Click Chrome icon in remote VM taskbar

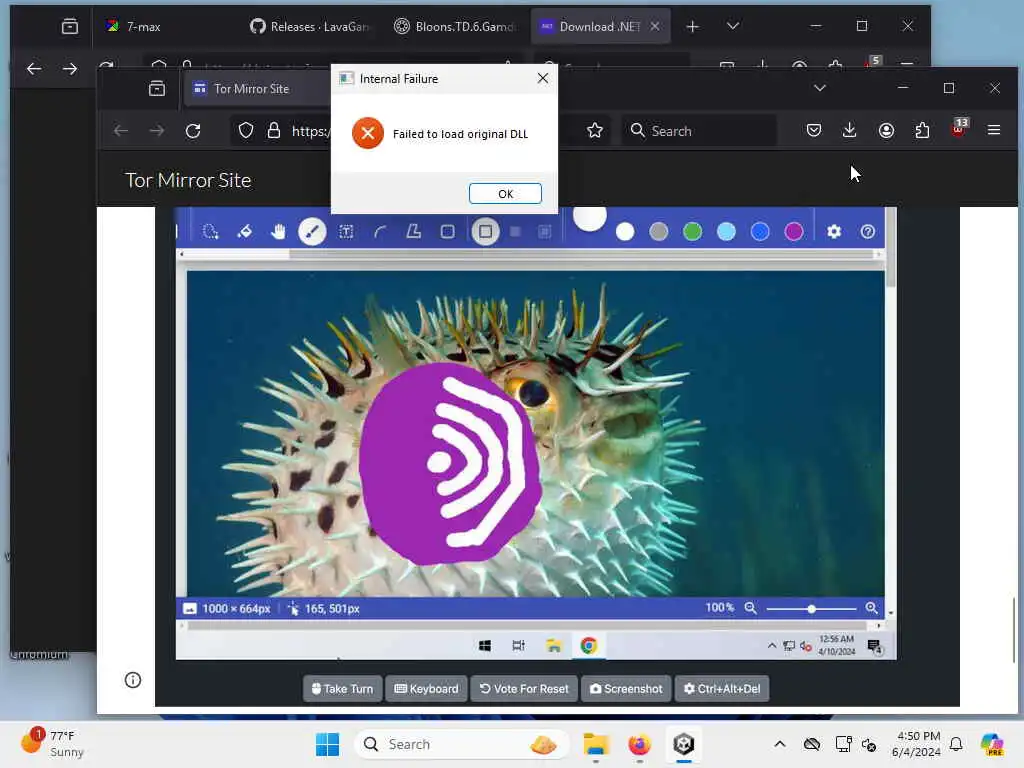(x=588, y=646)
